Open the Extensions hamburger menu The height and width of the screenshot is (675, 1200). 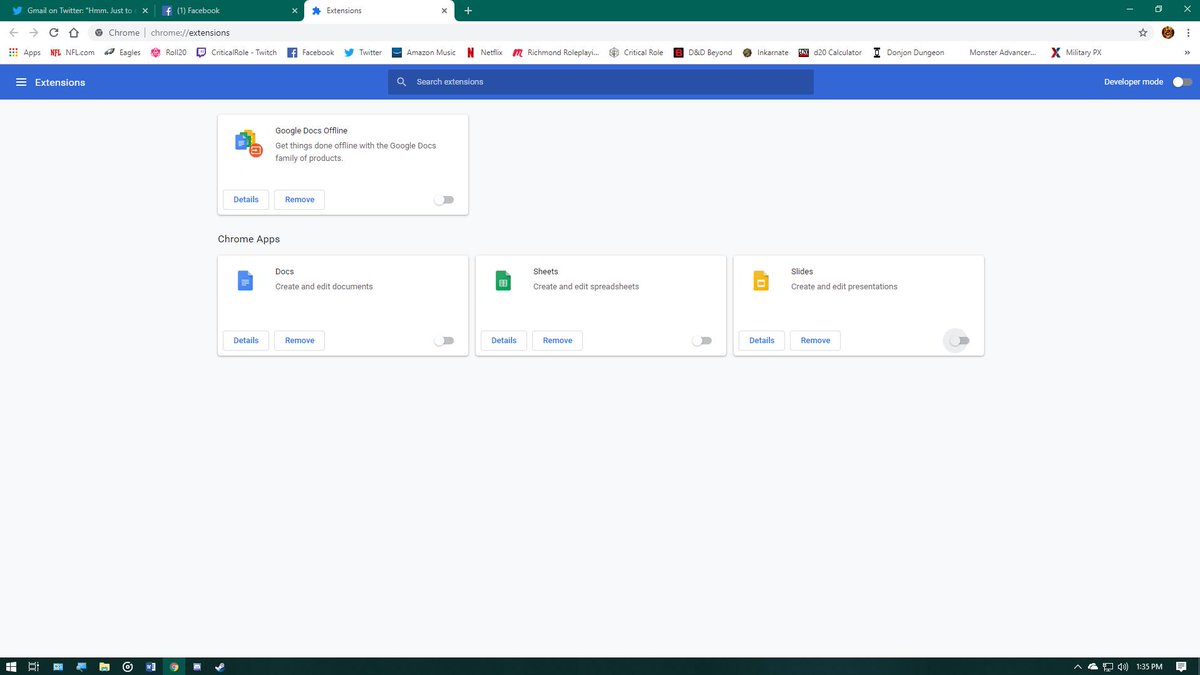[x=21, y=82]
